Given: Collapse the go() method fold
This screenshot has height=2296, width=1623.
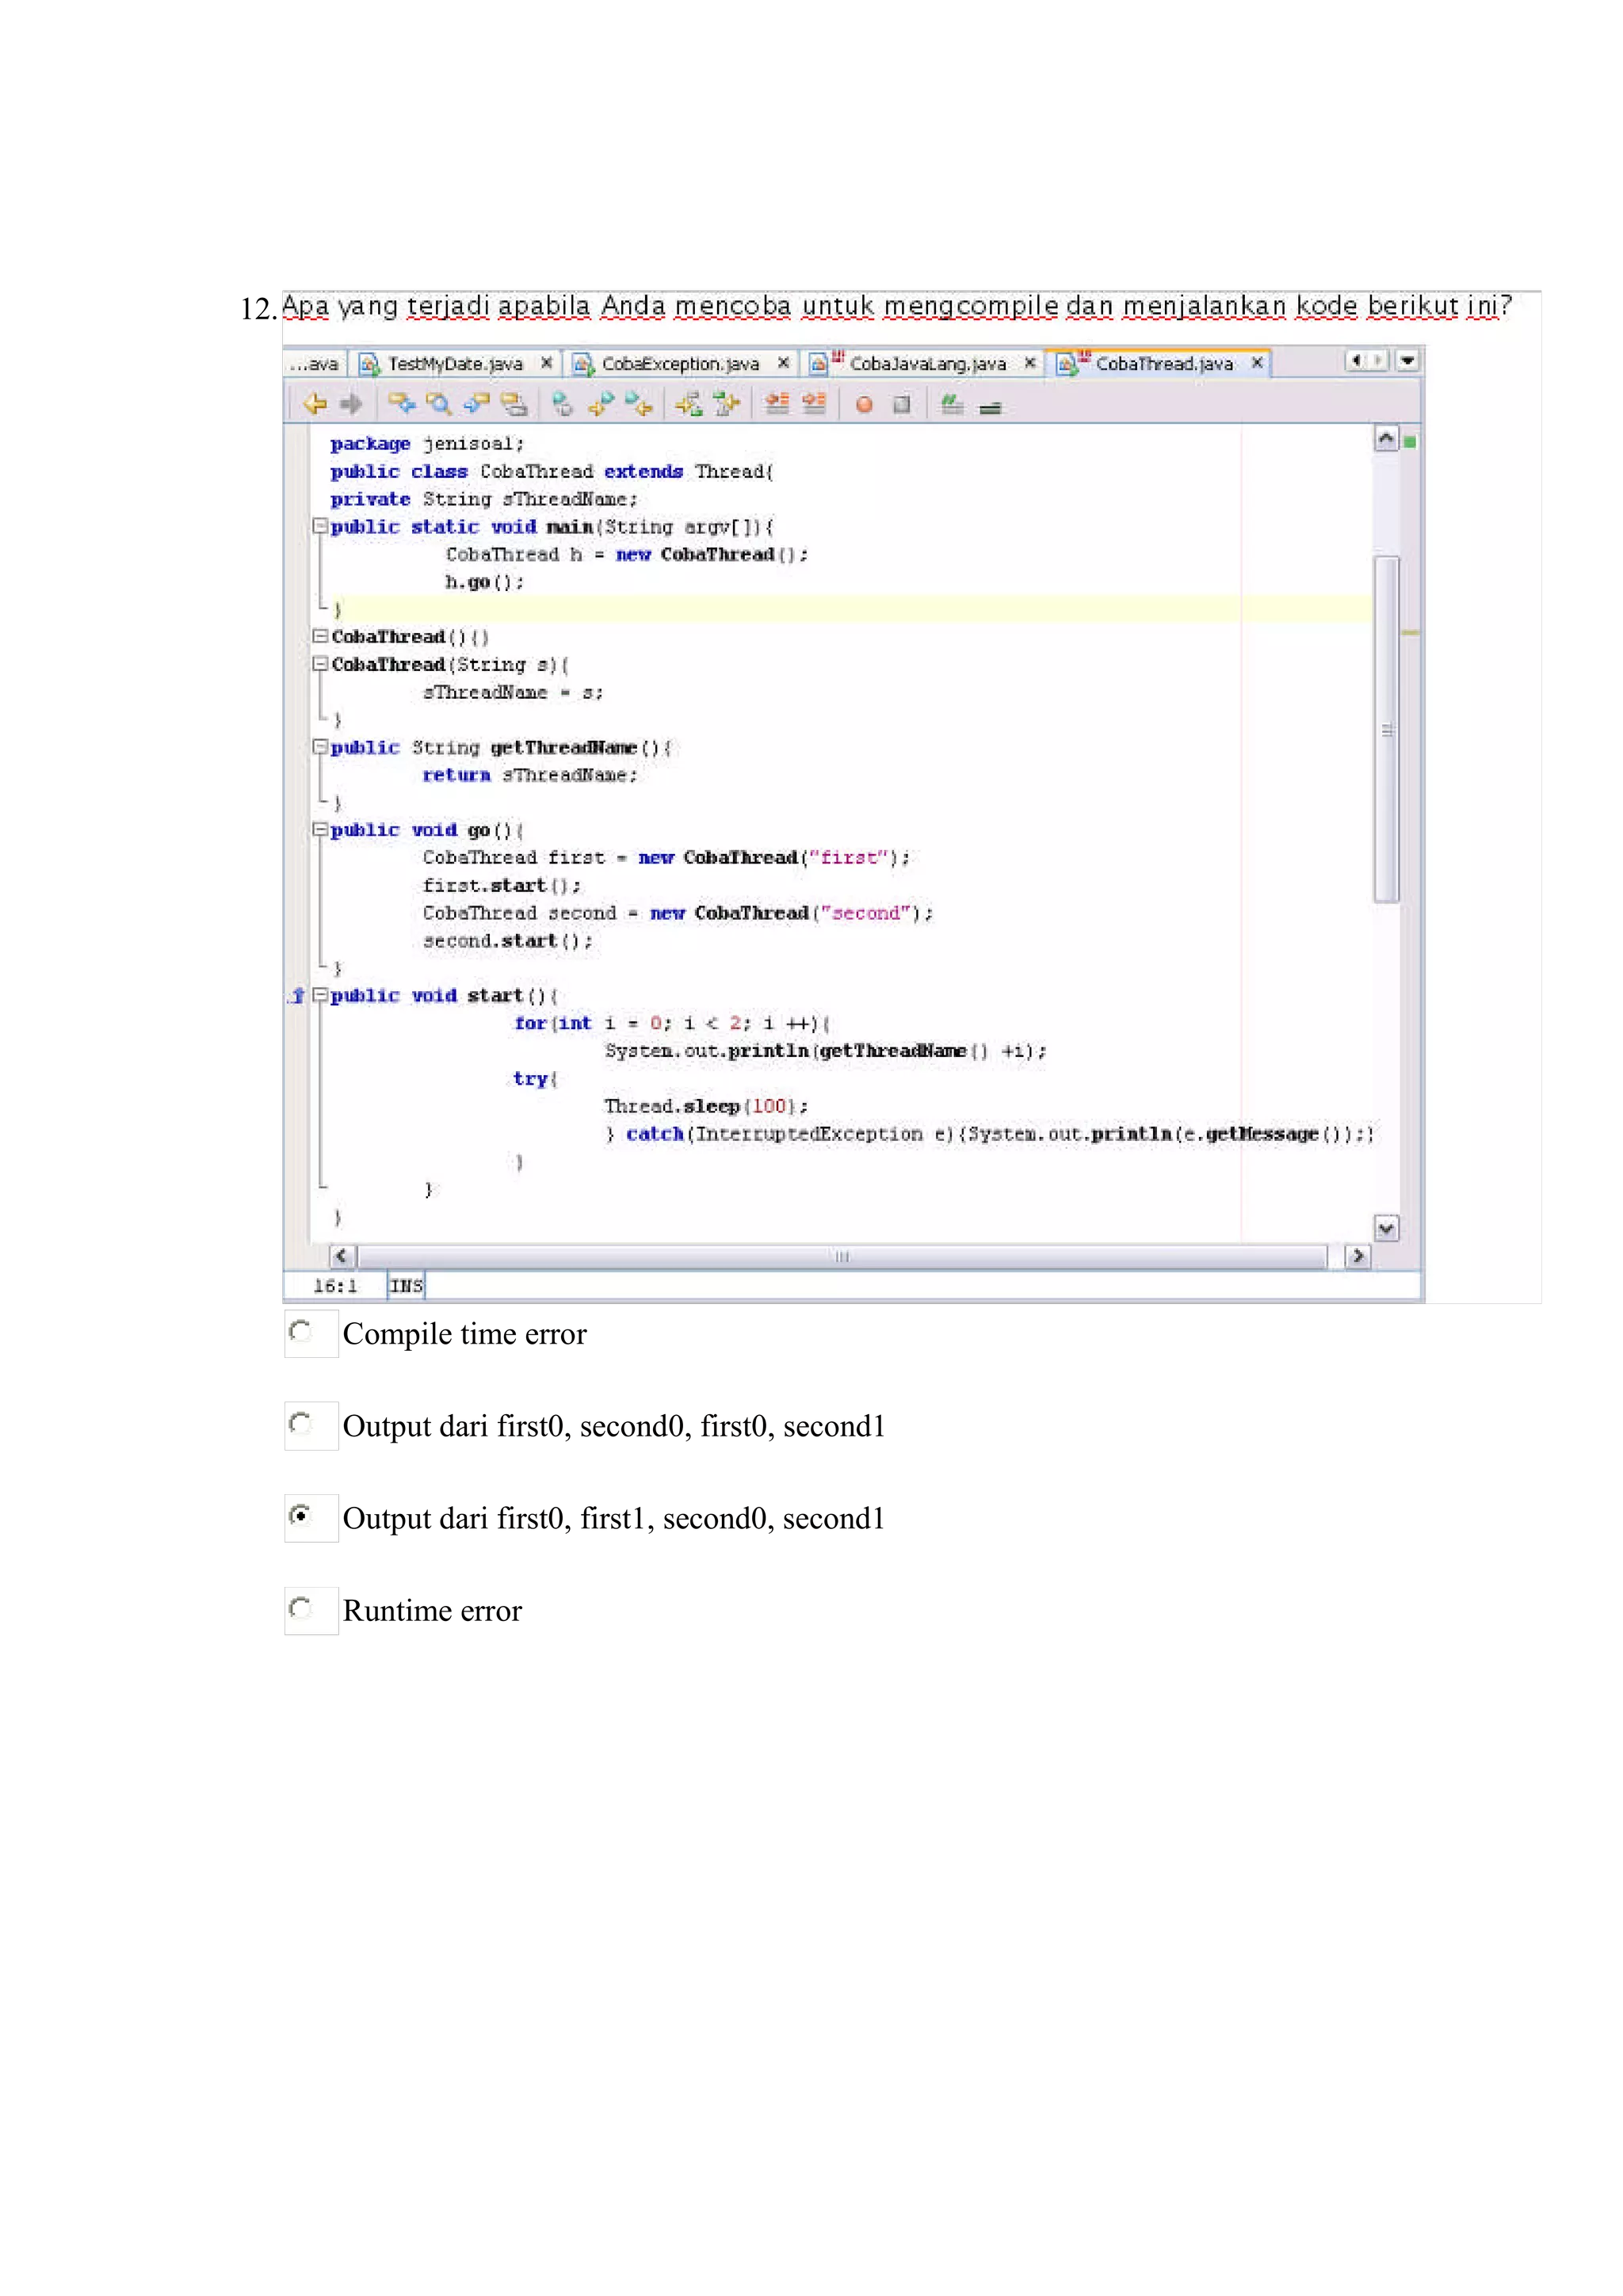Looking at the screenshot, I should (320, 829).
